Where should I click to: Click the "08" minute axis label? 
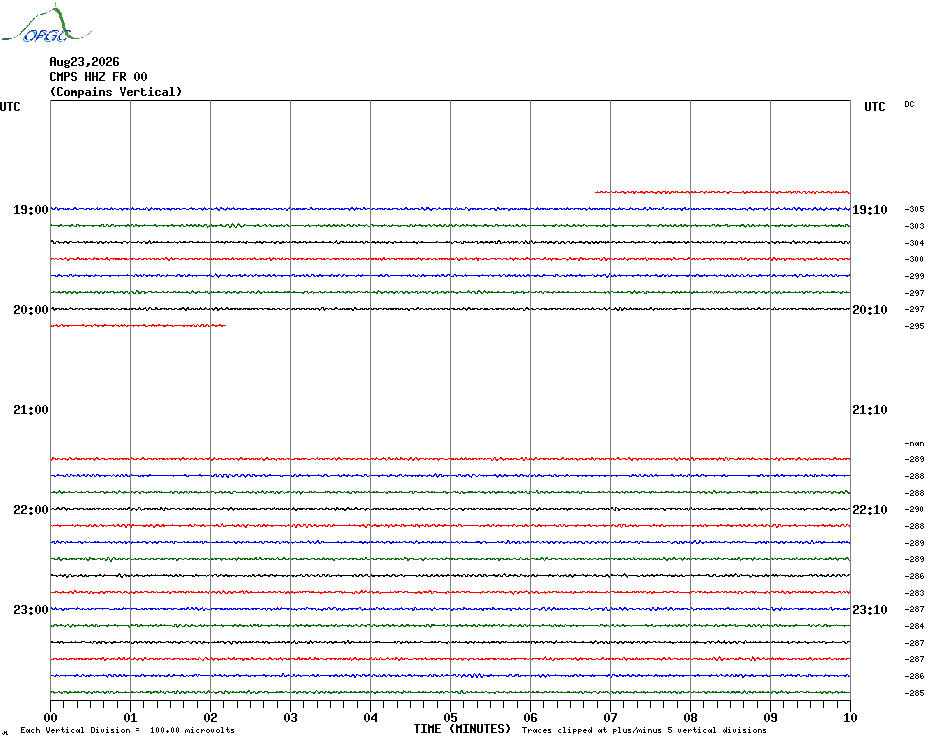(x=690, y=718)
